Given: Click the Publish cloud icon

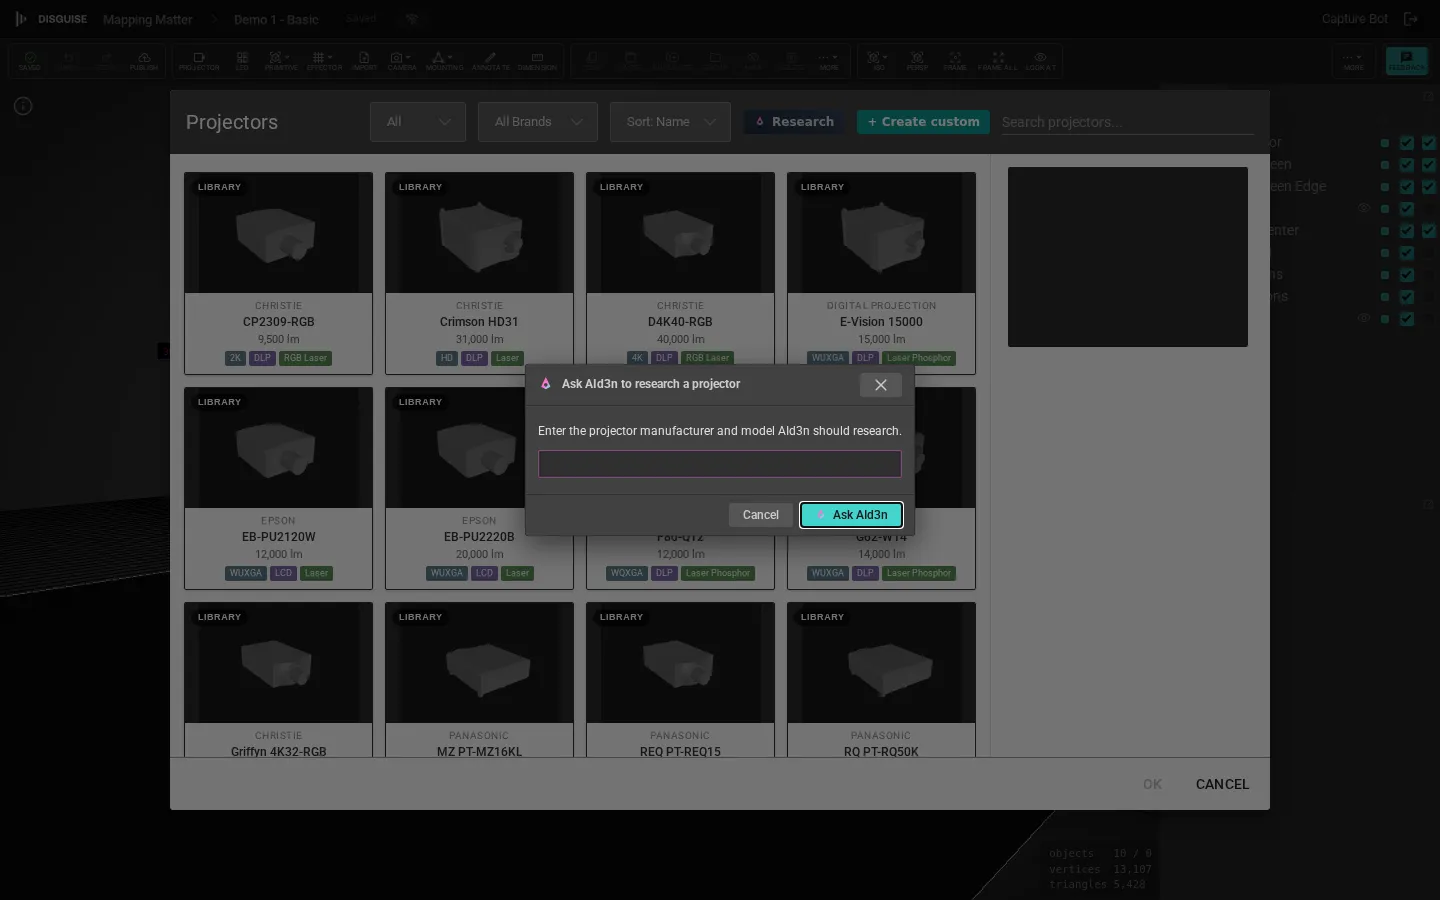Looking at the screenshot, I should (144, 60).
